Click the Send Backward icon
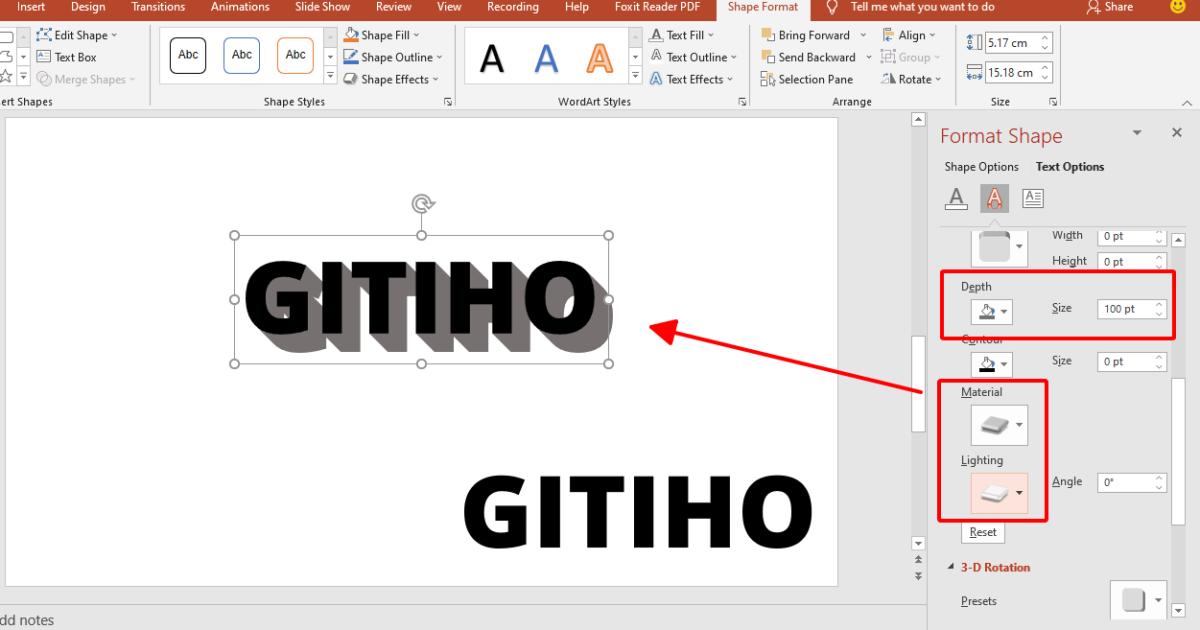The height and width of the screenshot is (630, 1200). click(x=768, y=57)
